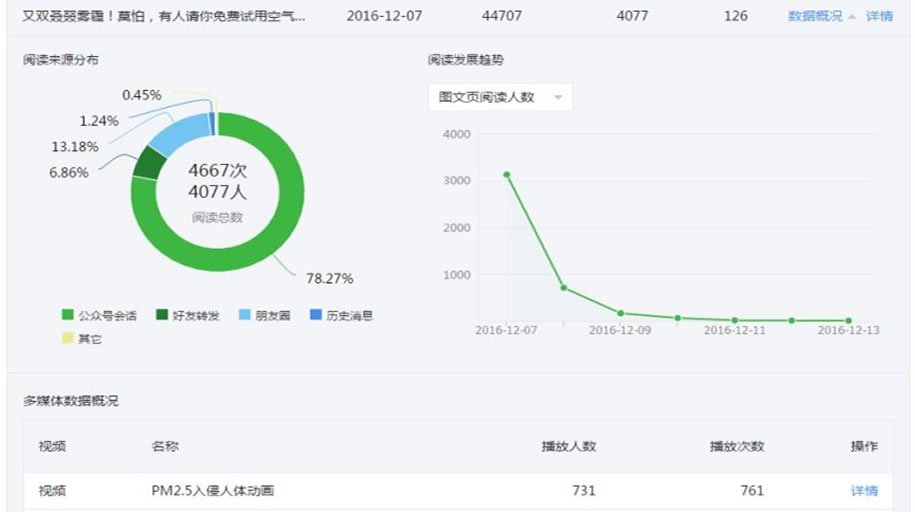The height and width of the screenshot is (512, 915).
Task: Click the 2016-12-08 data point on chart
Action: 564,288
